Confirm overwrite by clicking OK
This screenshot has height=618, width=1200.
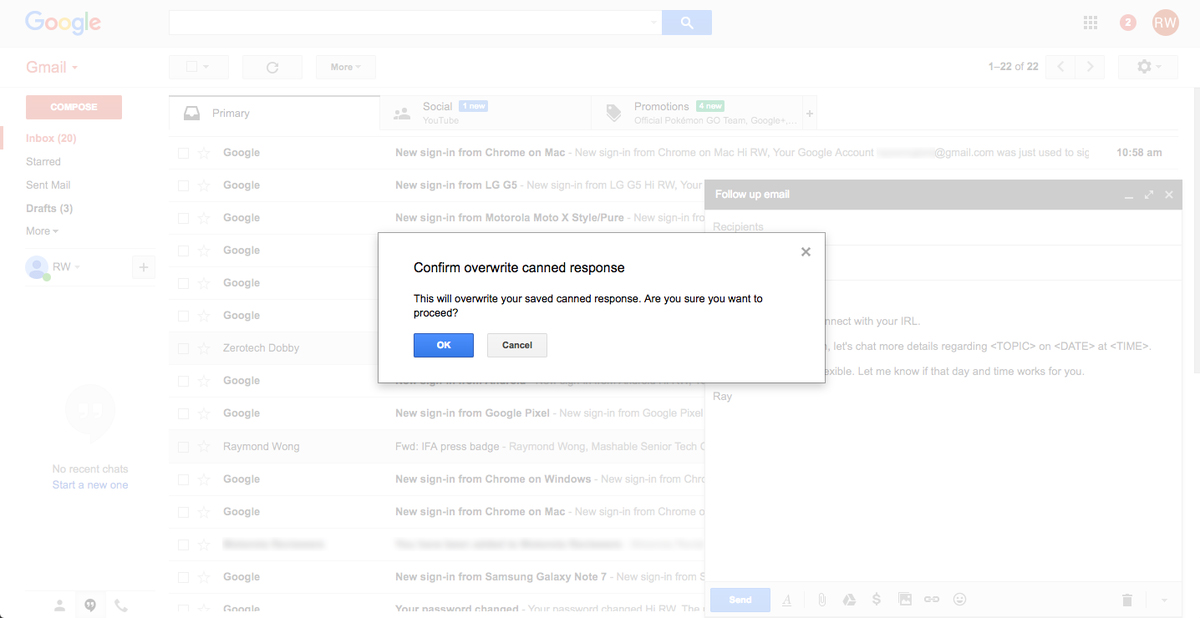point(443,345)
